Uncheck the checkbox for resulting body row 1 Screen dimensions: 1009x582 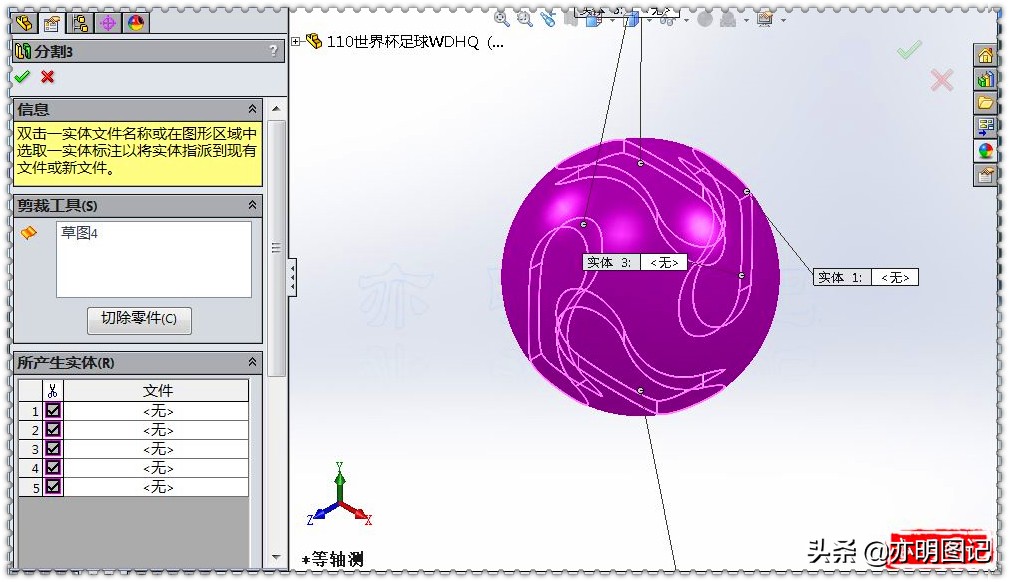click(x=52, y=410)
